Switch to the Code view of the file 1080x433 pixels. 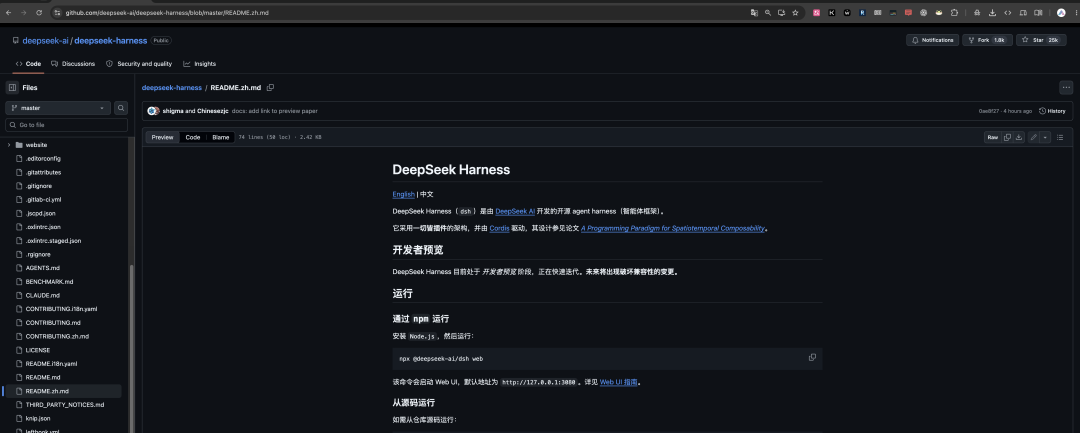(193, 137)
